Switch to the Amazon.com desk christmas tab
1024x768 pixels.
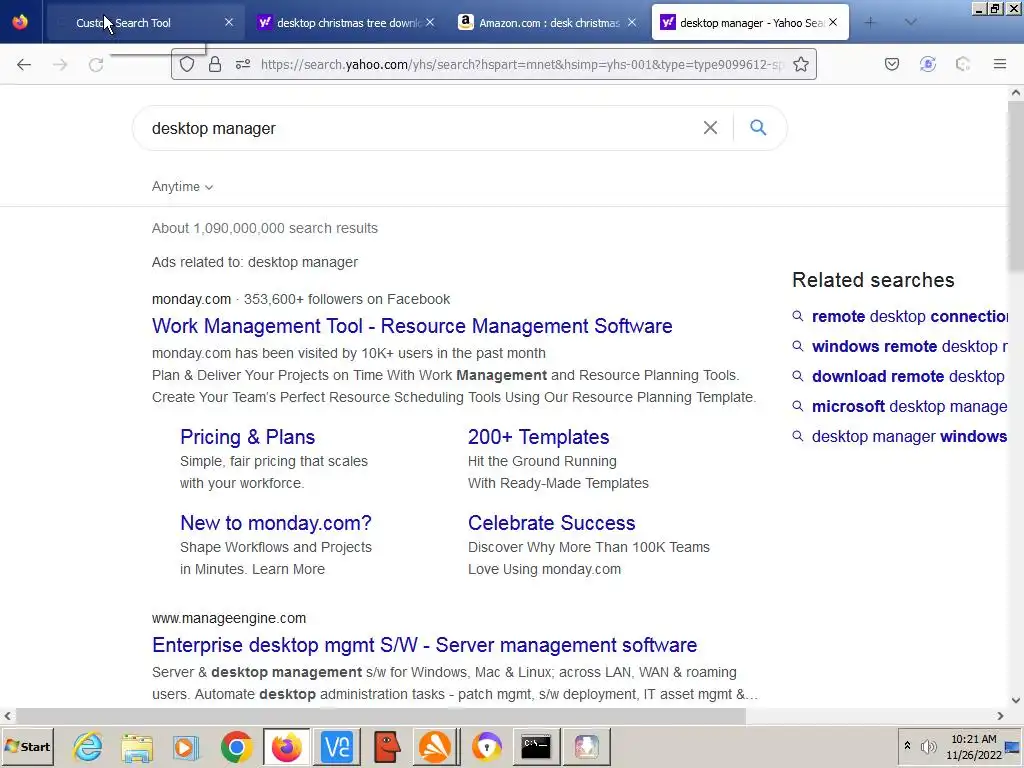(549, 23)
